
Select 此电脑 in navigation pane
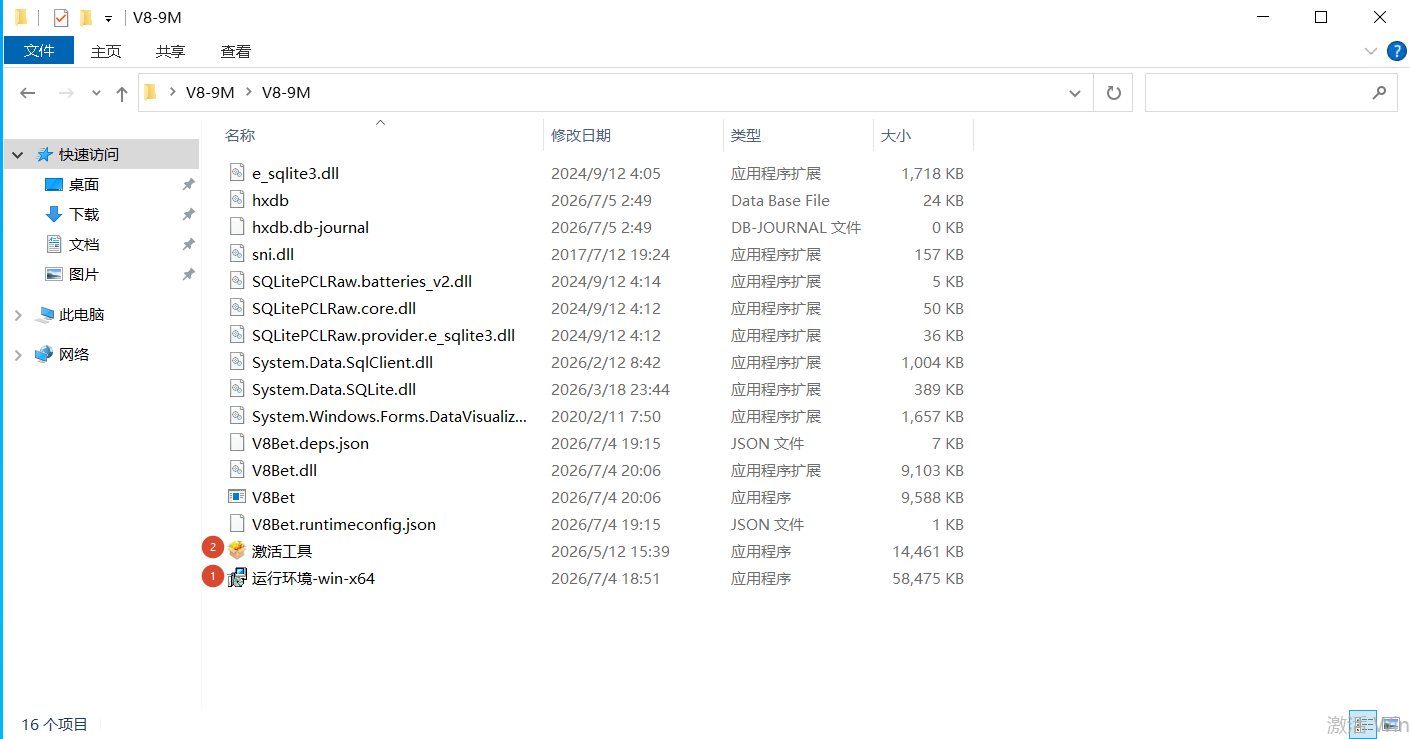[x=82, y=314]
